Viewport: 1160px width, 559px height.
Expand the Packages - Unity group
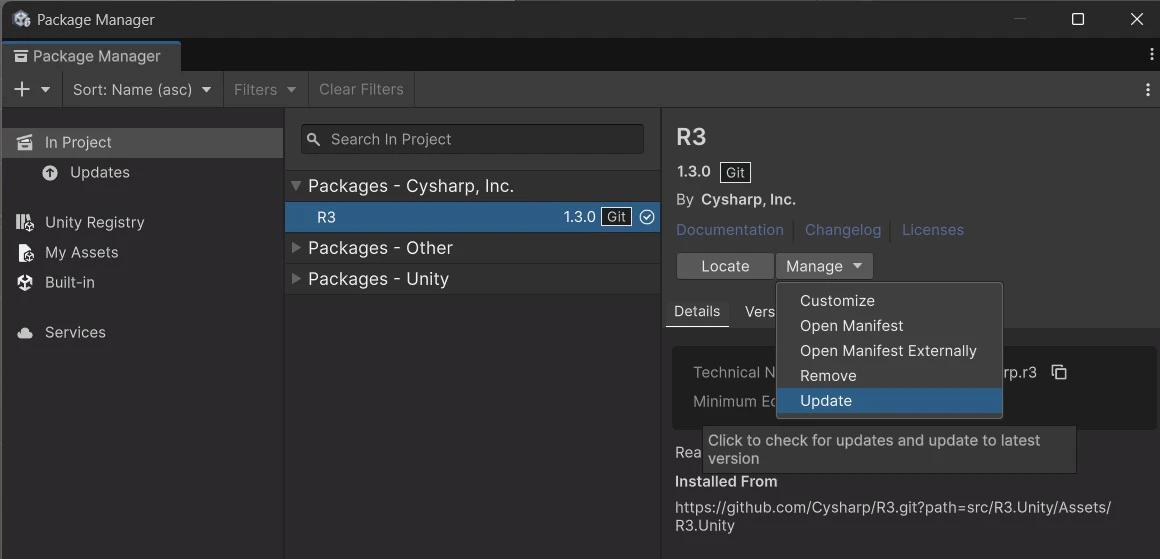click(296, 279)
